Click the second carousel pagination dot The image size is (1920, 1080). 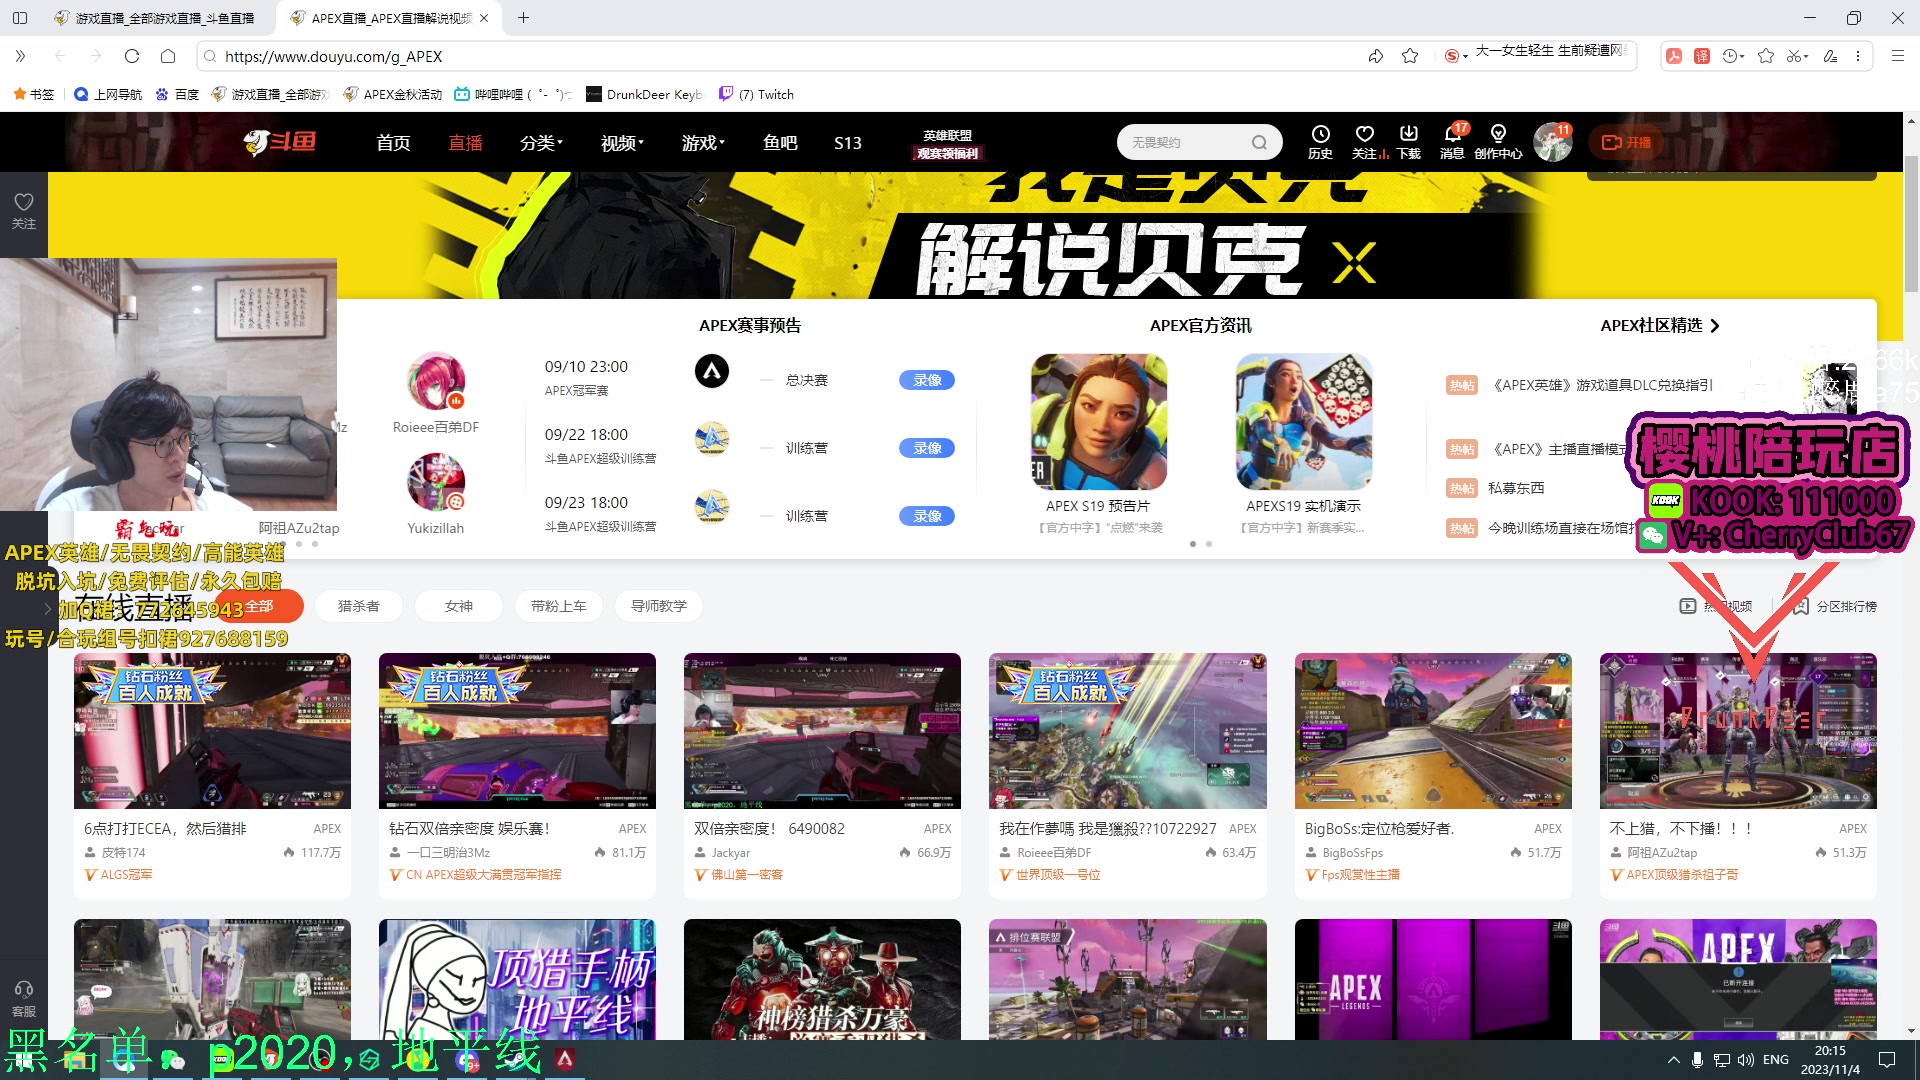1209,544
